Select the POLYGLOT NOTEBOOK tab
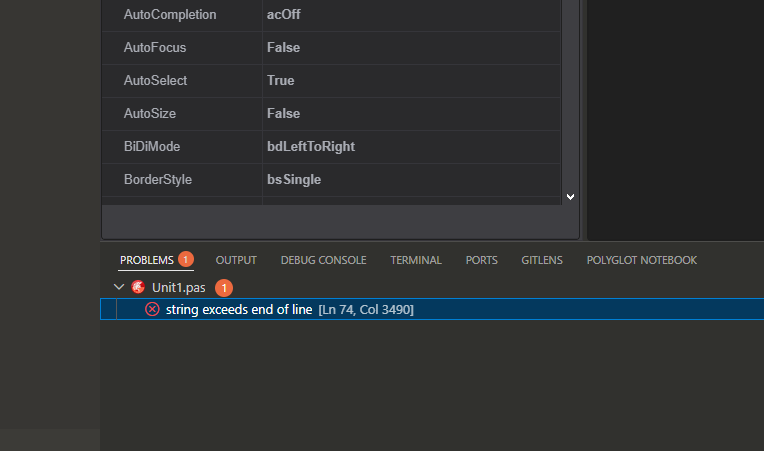The width and height of the screenshot is (764, 451). [x=641, y=260]
